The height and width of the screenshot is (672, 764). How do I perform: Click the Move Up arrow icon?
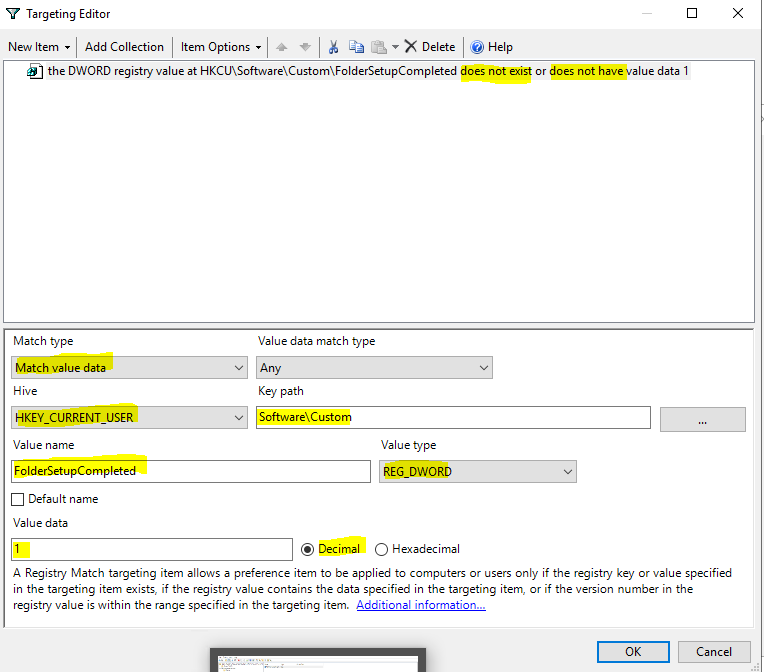[281, 47]
